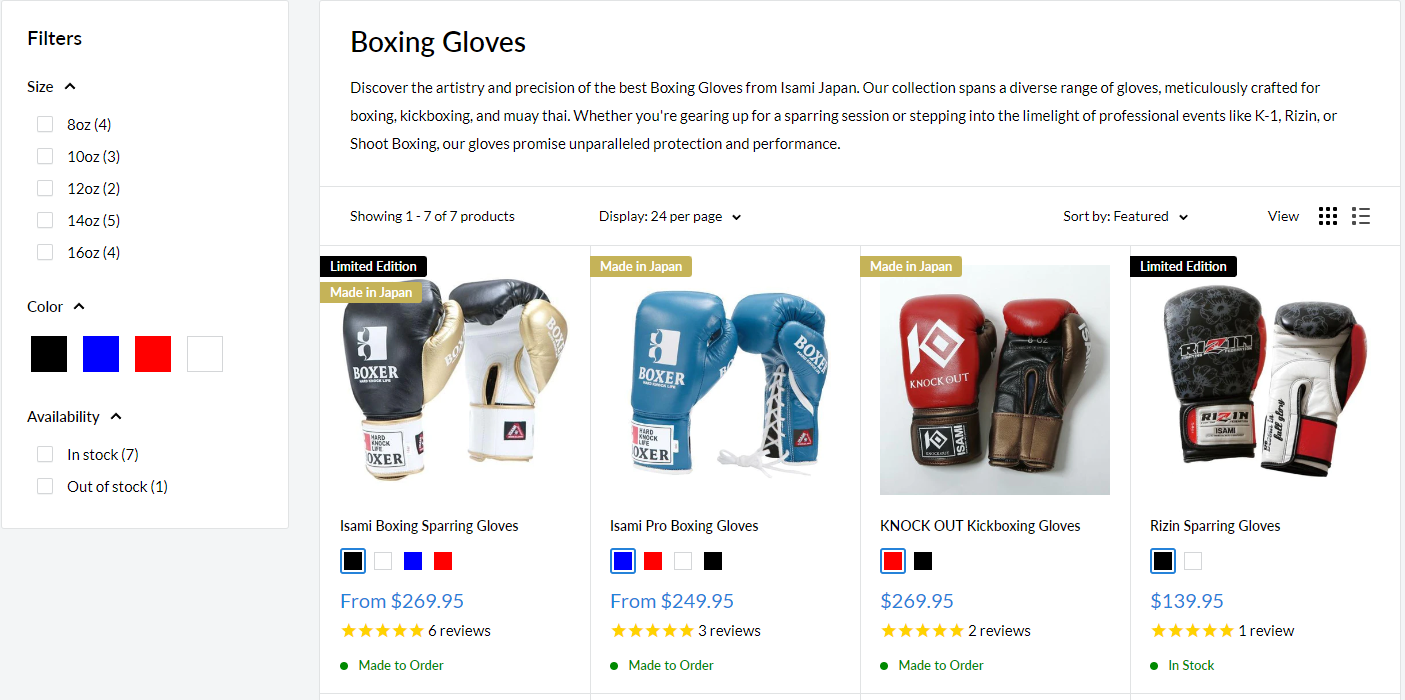1405x700 pixels.
Task: Open Rizin Sparring Gloves product title
Action: tap(1215, 526)
